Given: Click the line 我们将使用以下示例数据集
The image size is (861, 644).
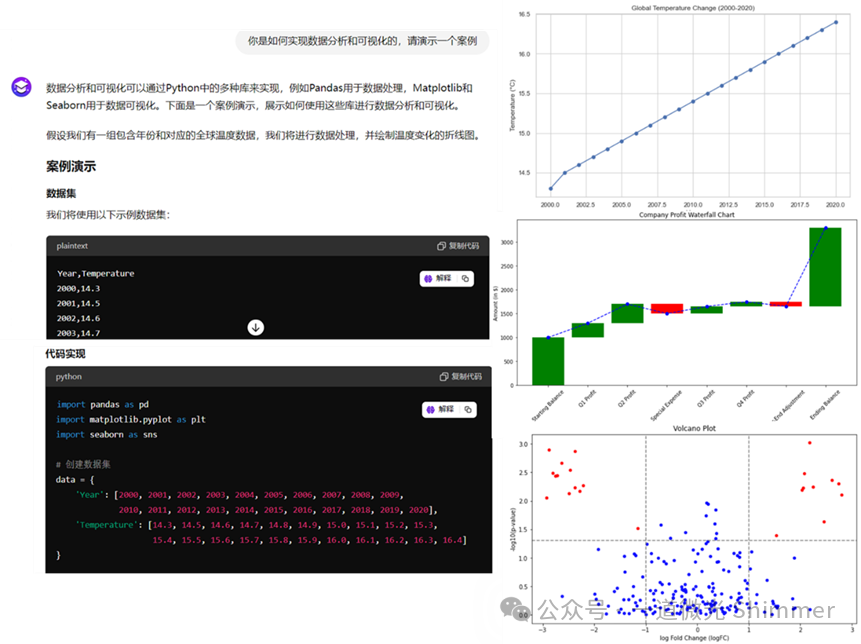Looking at the screenshot, I should click(x=108, y=215).
